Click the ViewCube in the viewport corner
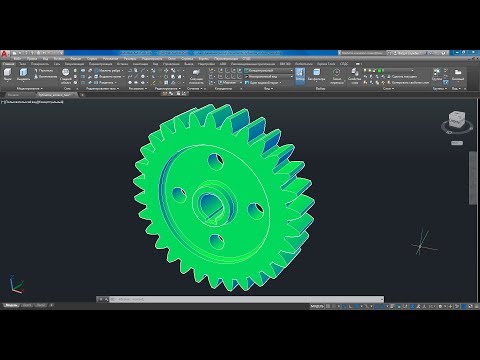This screenshot has width=480, height=360. click(457, 120)
